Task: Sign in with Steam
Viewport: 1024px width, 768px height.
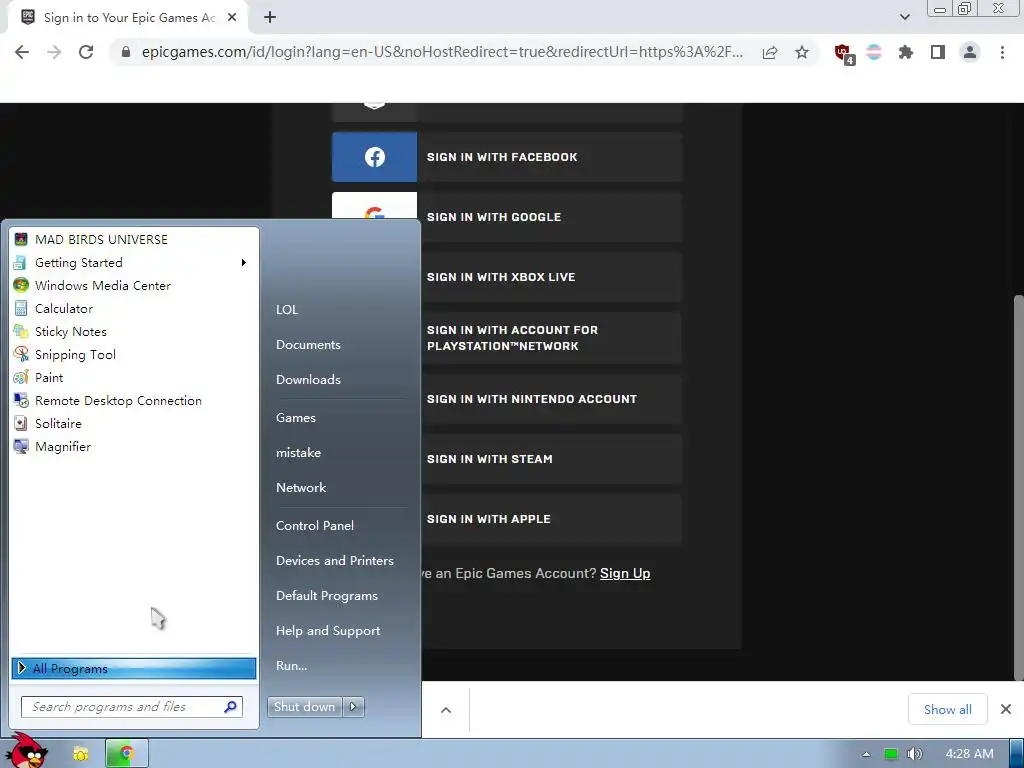Action: [551, 459]
